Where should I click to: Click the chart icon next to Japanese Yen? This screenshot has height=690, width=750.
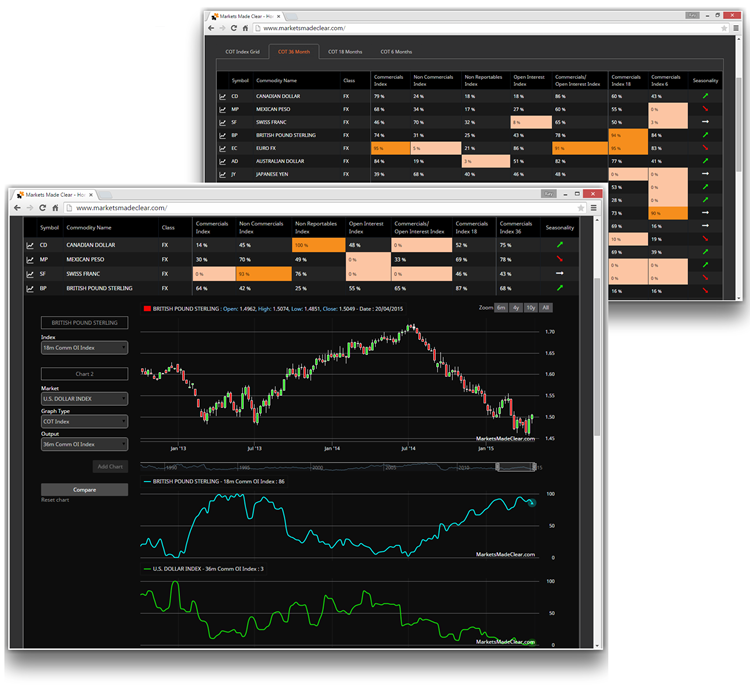coord(223,172)
